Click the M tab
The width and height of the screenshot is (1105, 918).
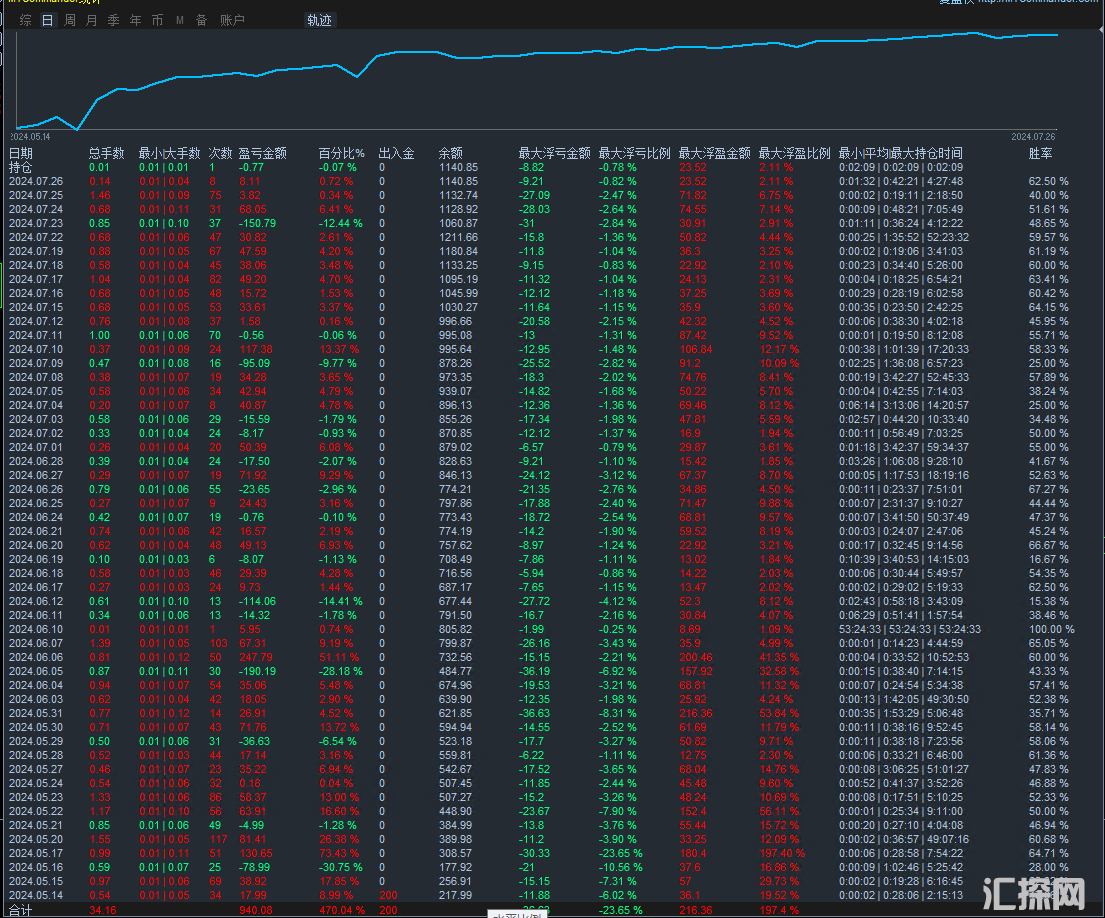pyautogui.click(x=179, y=20)
